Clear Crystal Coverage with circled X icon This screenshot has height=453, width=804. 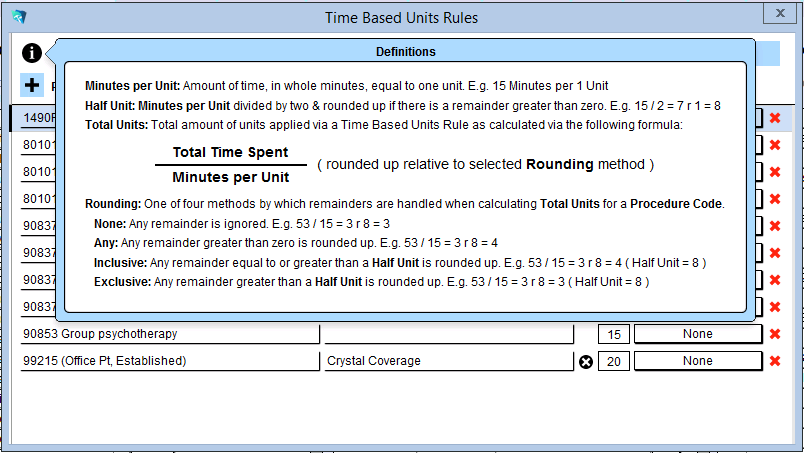[x=586, y=362]
